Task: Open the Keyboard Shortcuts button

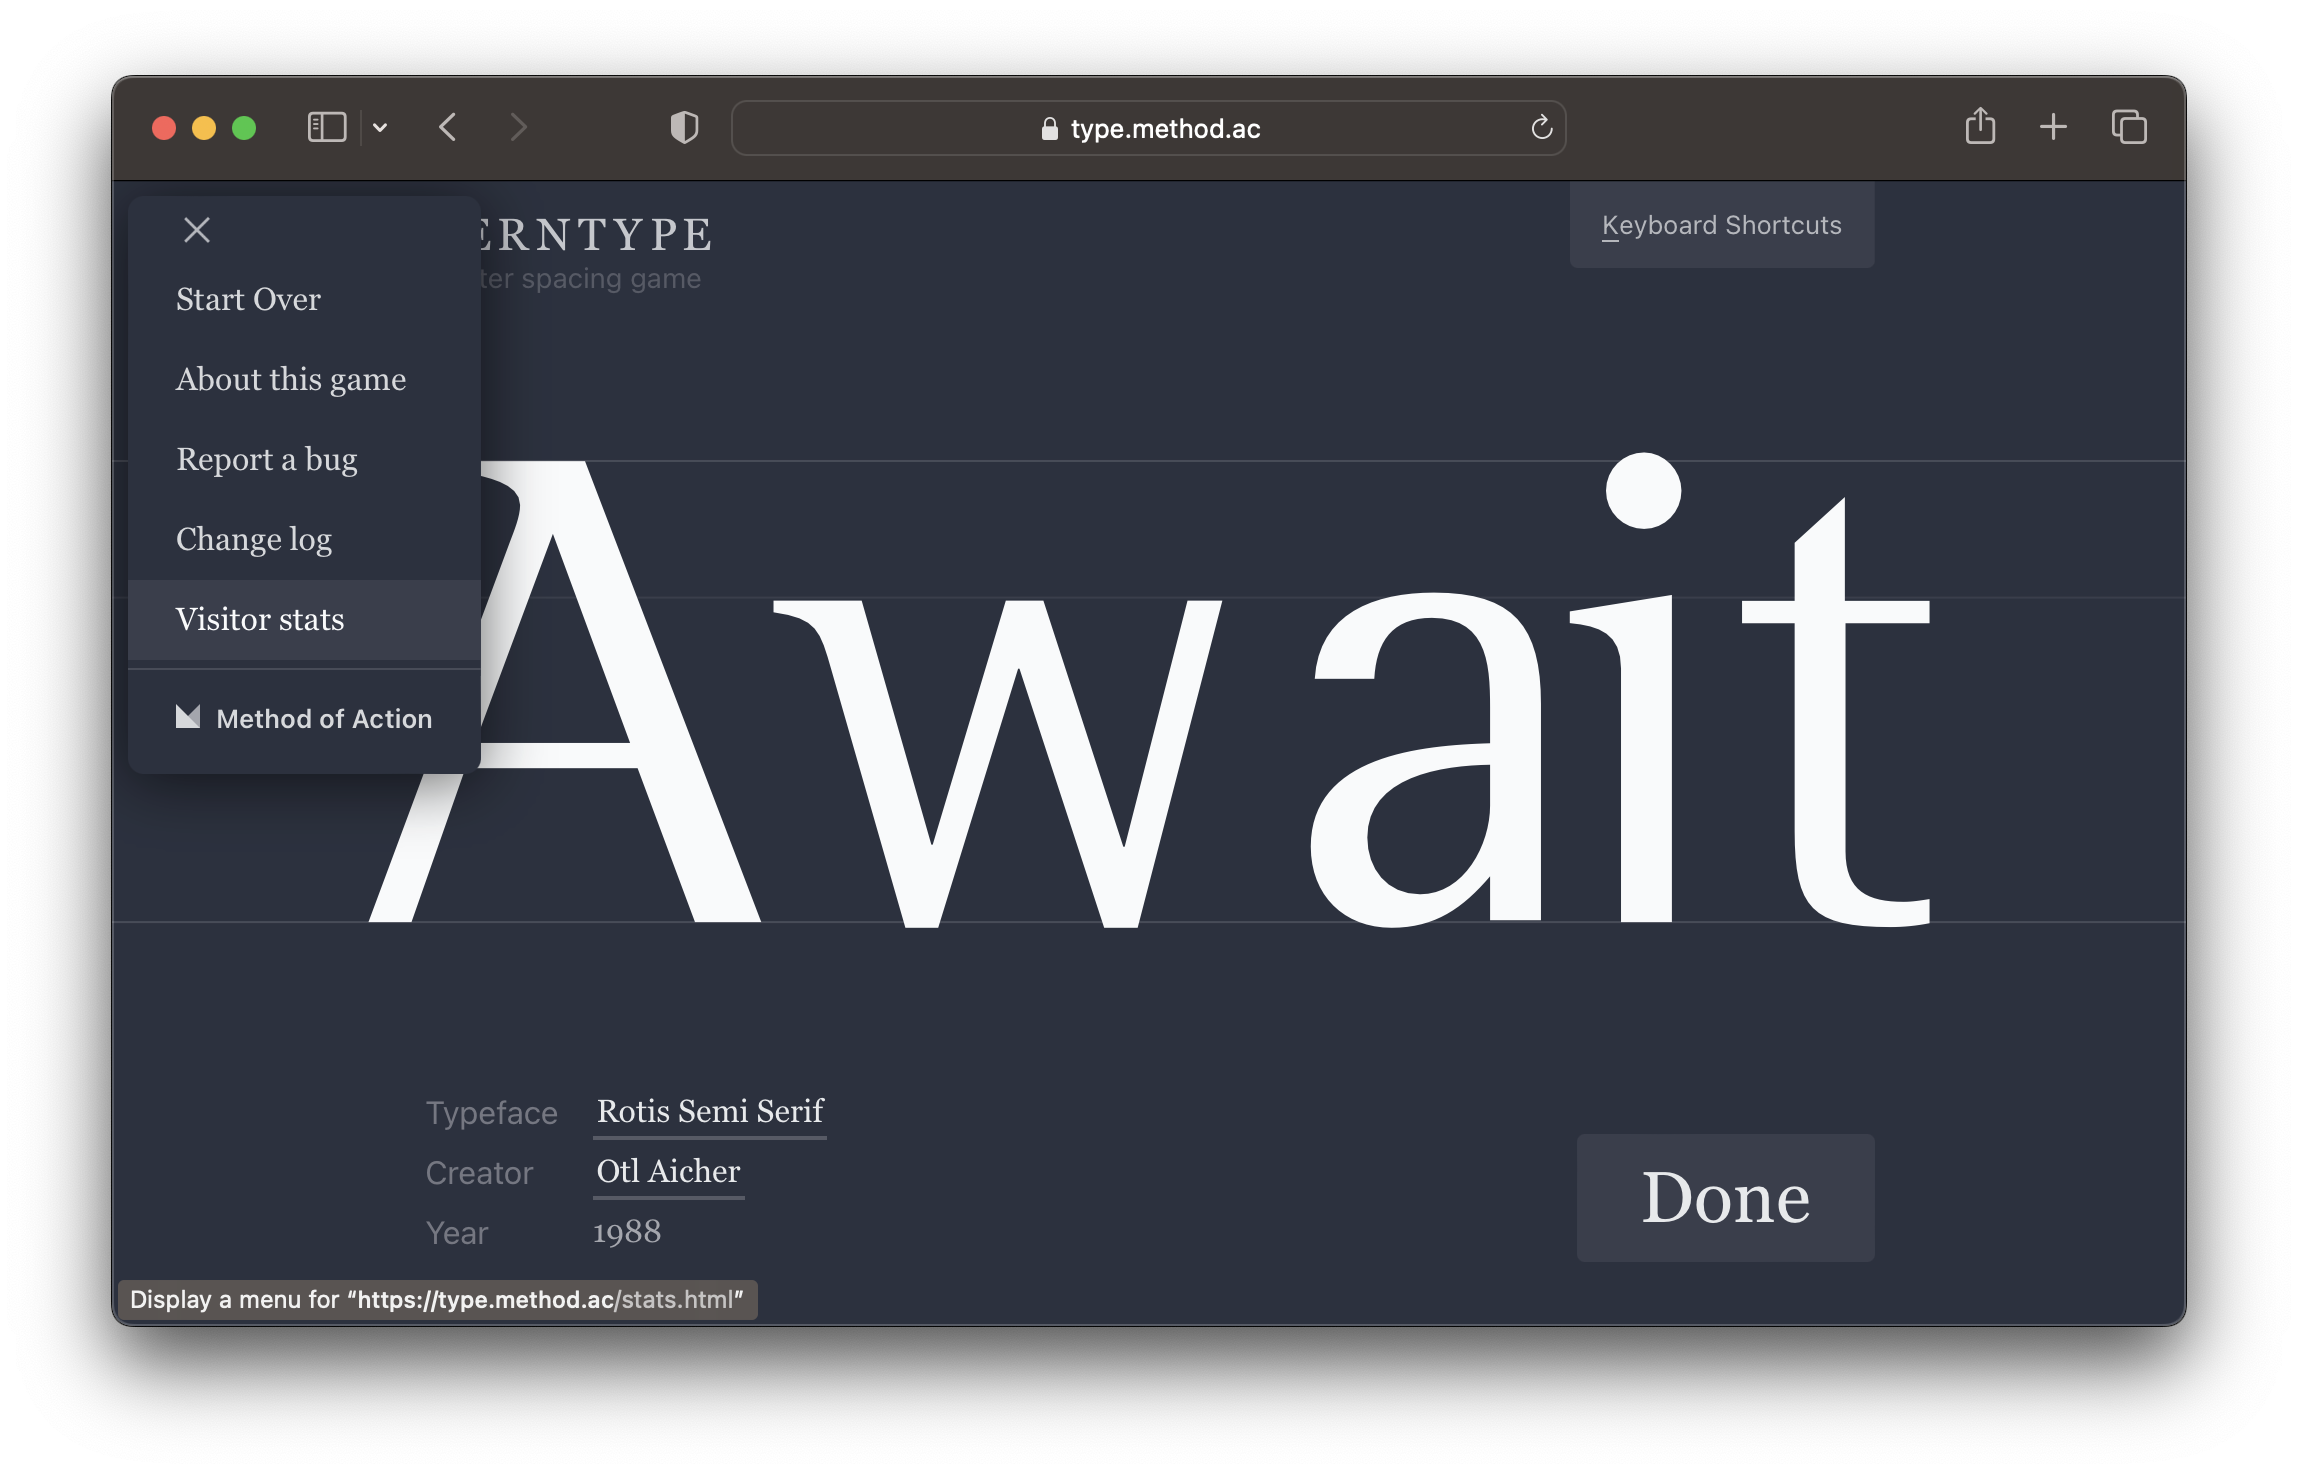Action: point(1721,225)
